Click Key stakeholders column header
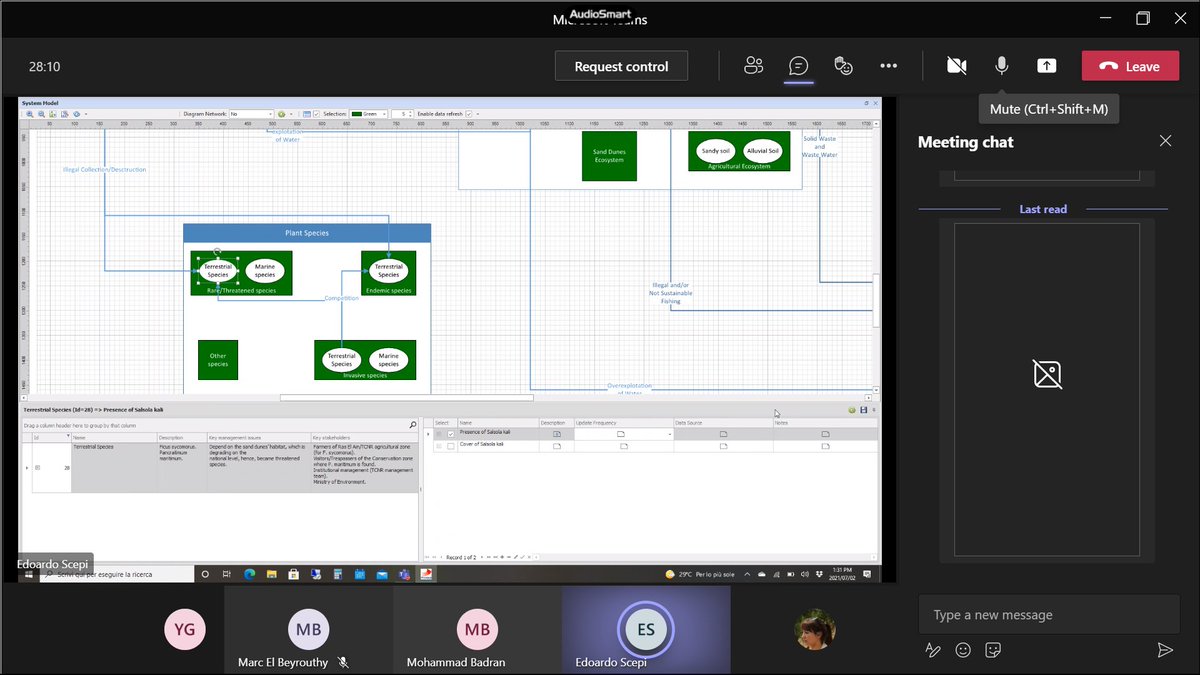This screenshot has width=1200, height=675. [x=364, y=437]
